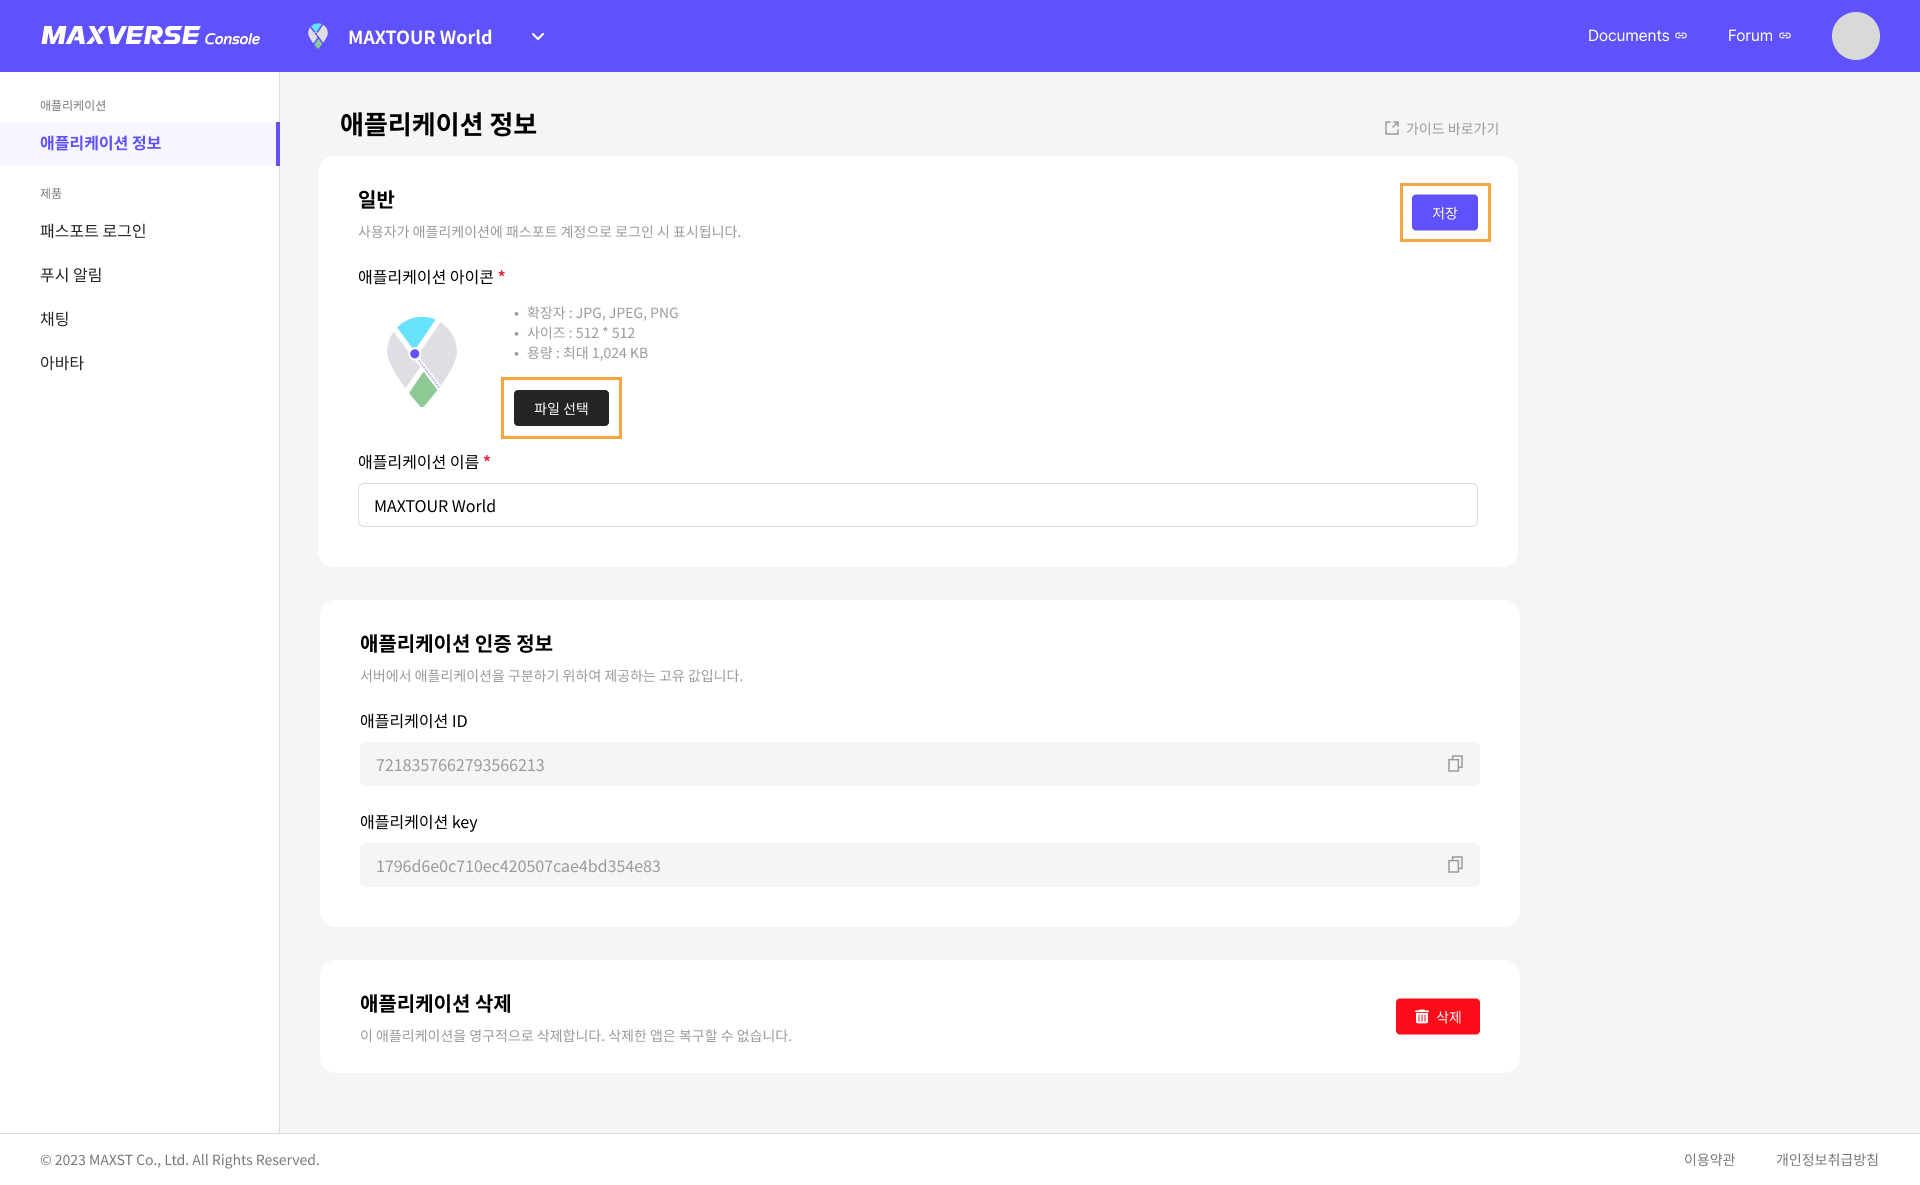Click the 저장 save button

pos(1444,212)
